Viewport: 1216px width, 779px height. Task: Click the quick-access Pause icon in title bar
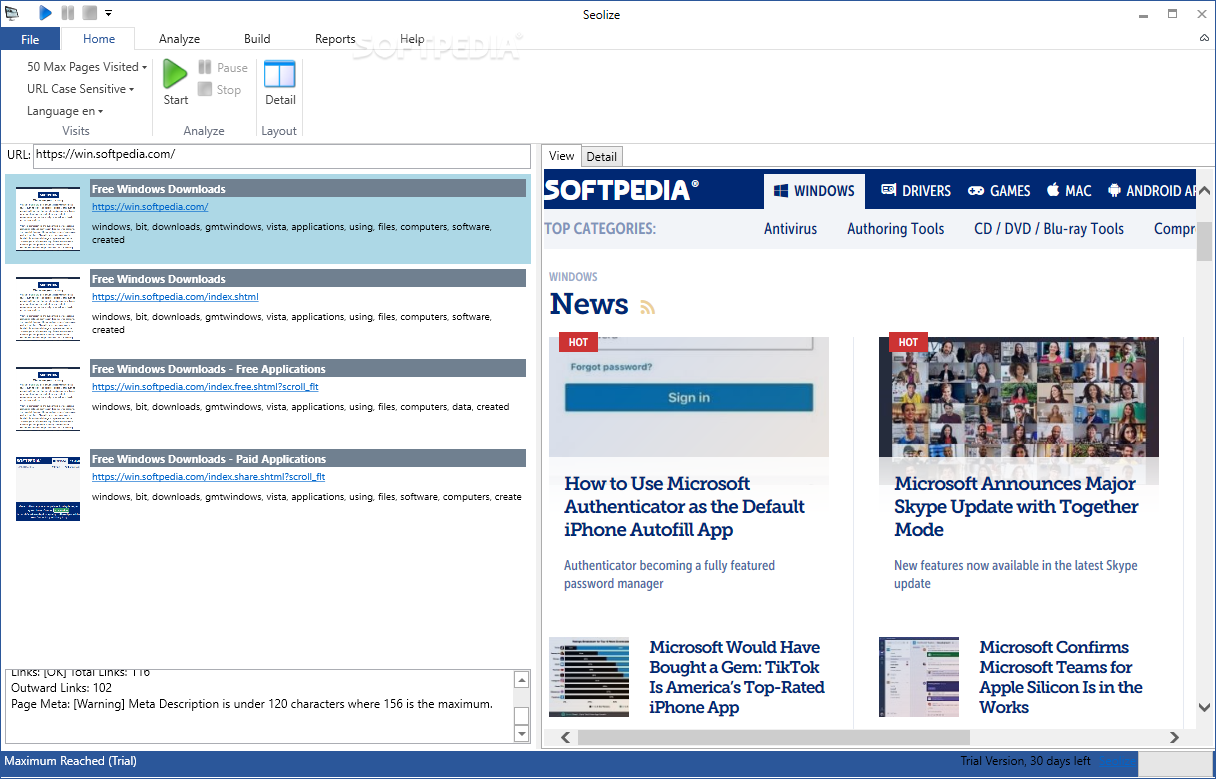(x=68, y=13)
